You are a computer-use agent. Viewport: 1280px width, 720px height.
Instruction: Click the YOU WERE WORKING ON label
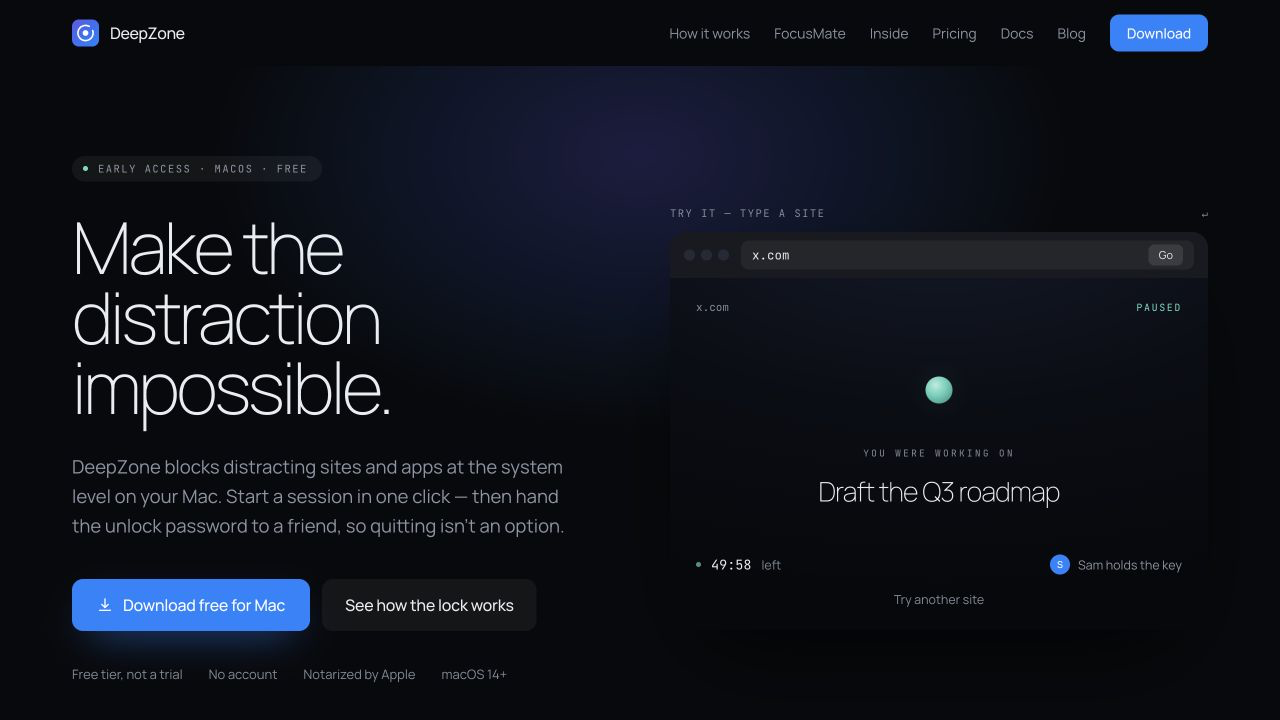pos(939,453)
